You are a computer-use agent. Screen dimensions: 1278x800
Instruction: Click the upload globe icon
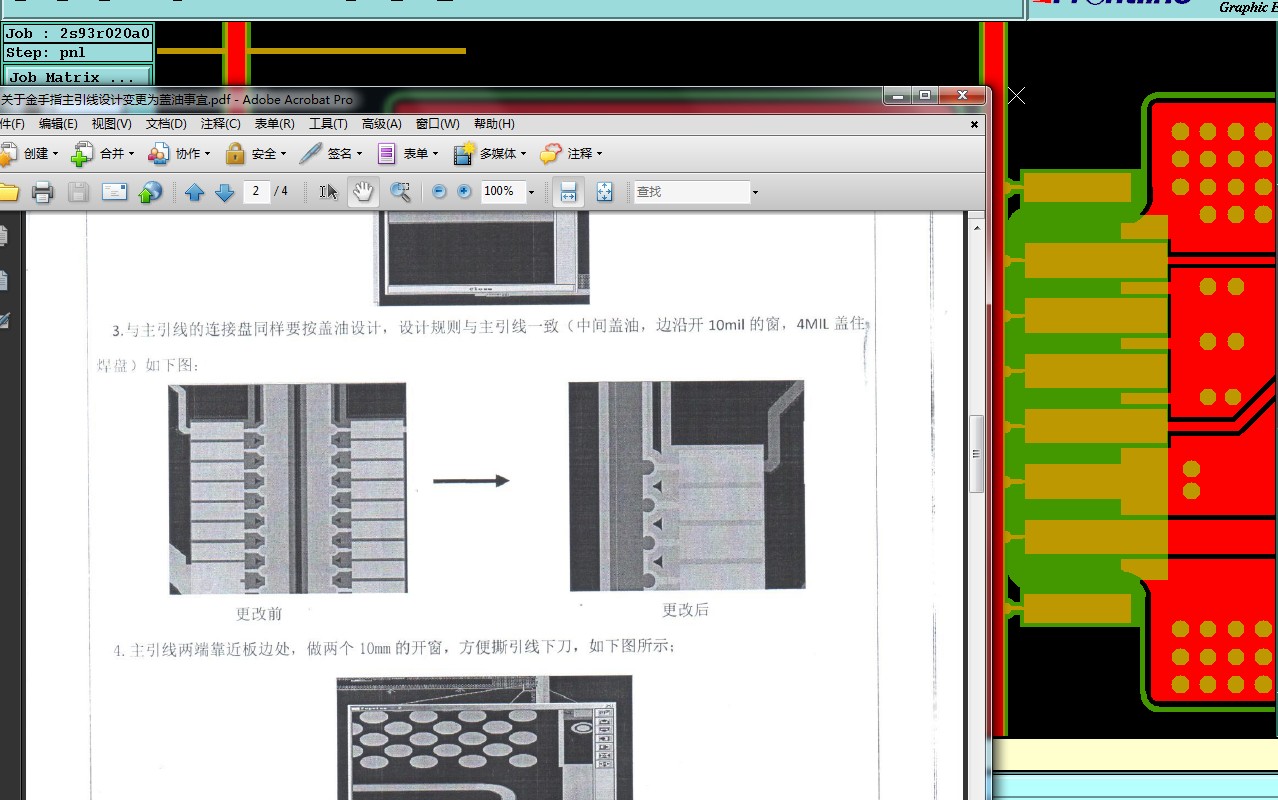click(x=150, y=192)
